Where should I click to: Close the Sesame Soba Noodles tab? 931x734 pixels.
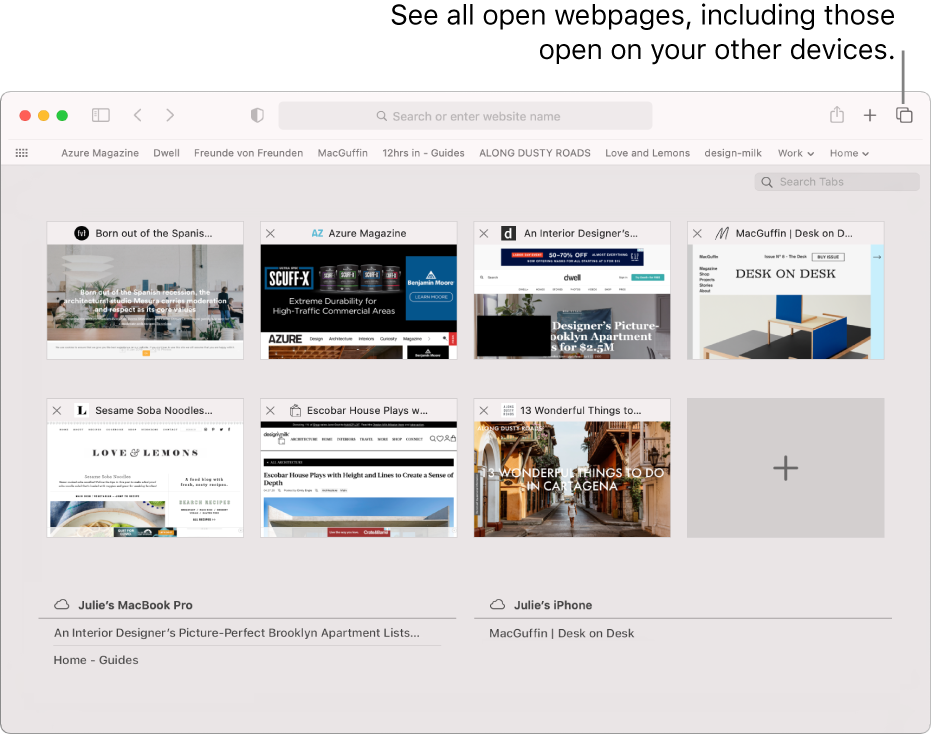click(57, 410)
